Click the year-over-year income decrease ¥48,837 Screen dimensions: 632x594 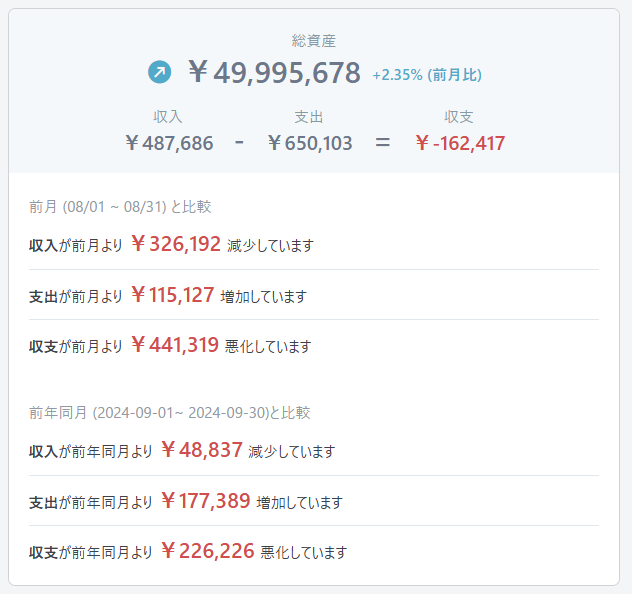click(201, 450)
